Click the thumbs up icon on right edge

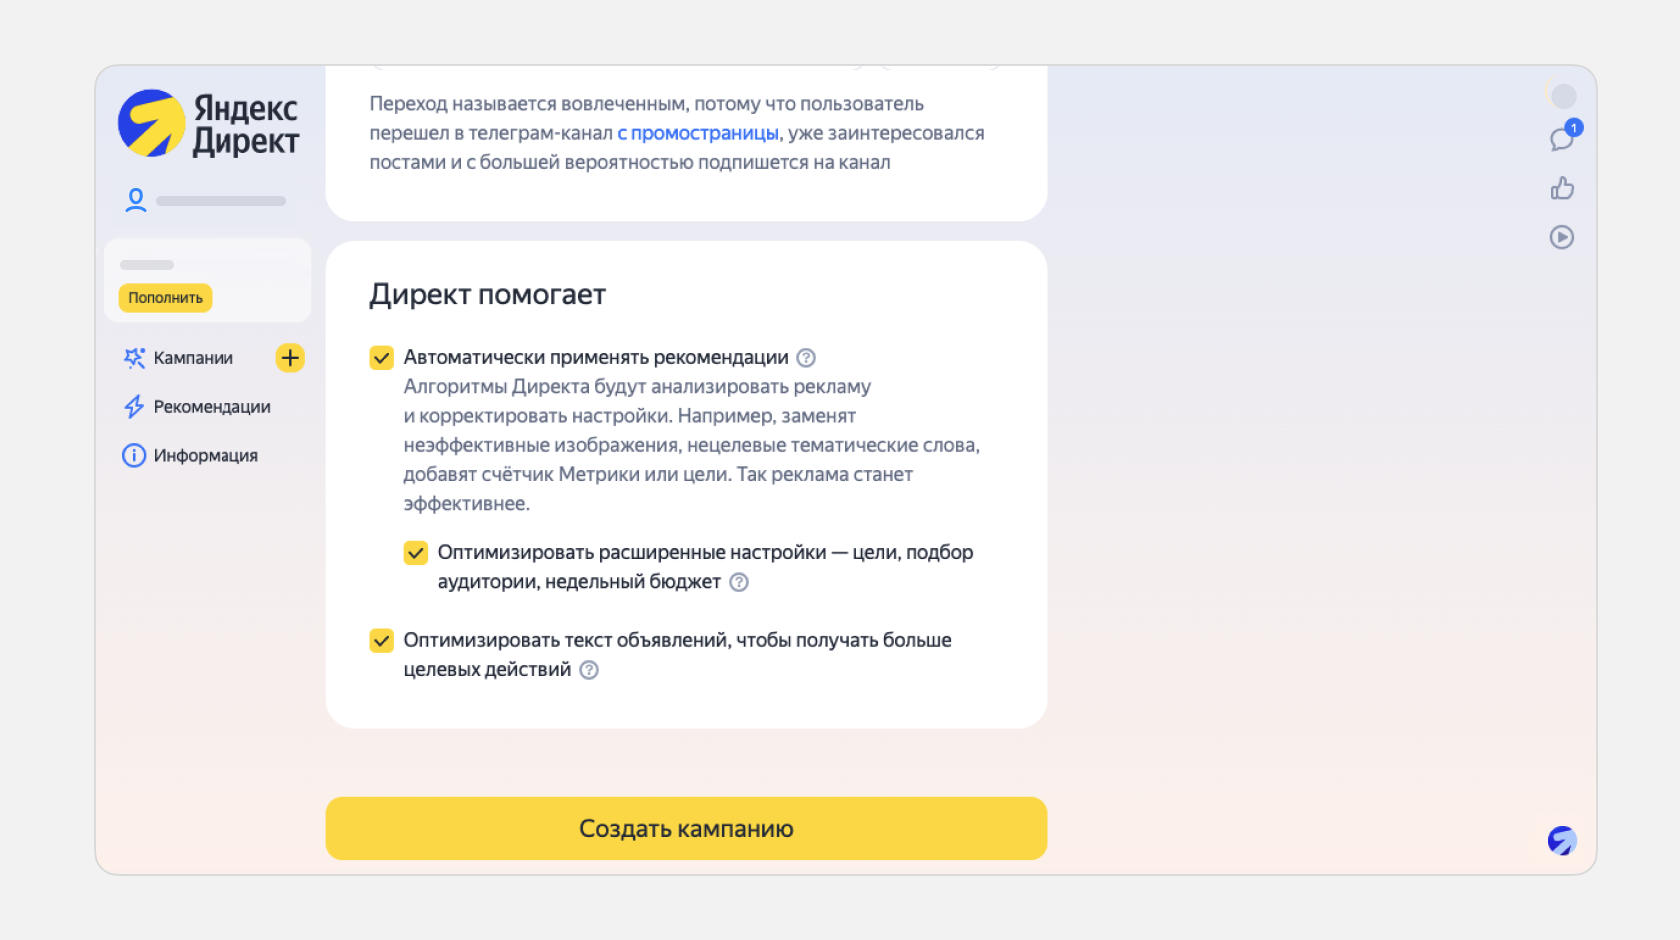(1562, 188)
